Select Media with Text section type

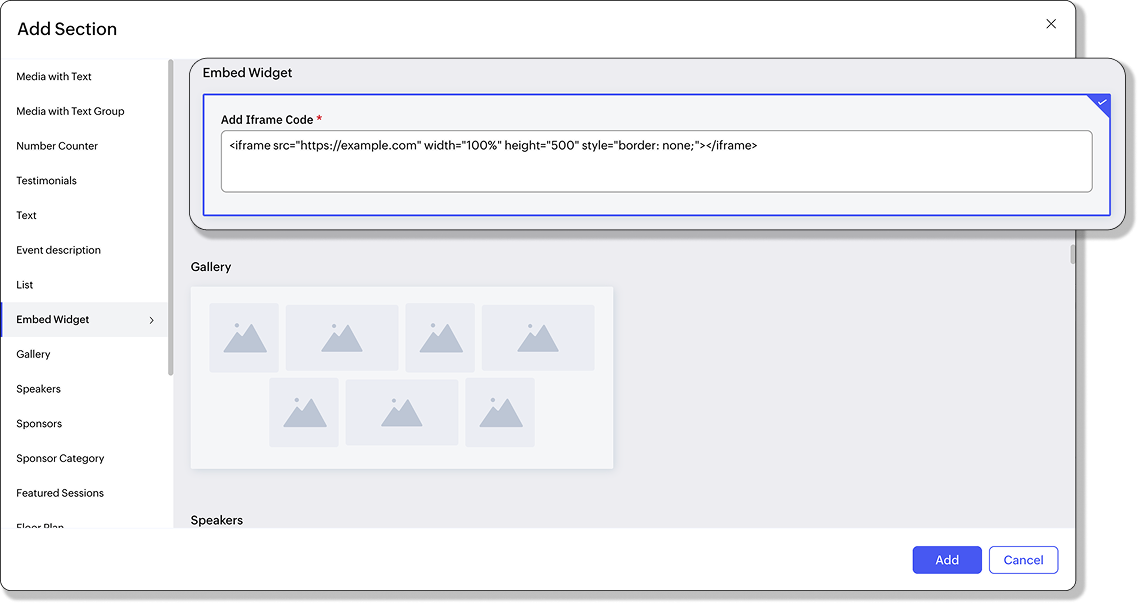(54, 76)
